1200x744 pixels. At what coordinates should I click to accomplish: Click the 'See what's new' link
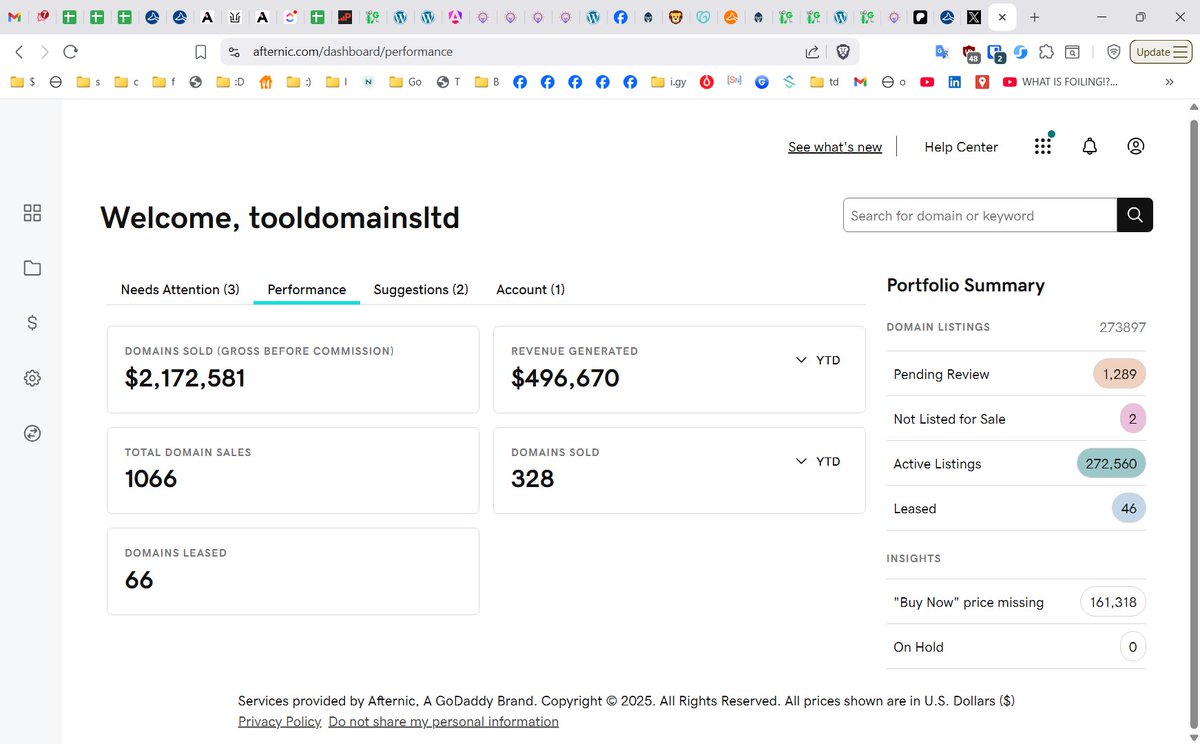coord(835,147)
